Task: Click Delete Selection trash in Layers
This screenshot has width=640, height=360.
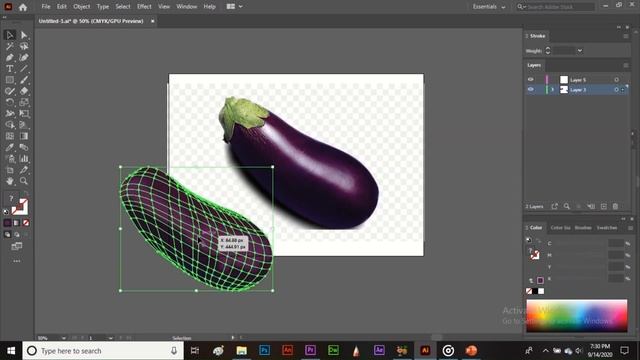Action: coord(616,207)
